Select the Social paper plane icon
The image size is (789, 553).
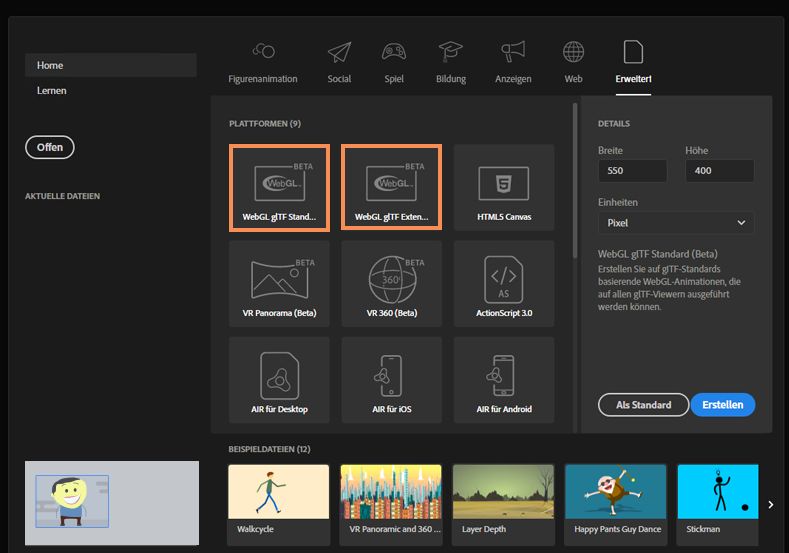point(339,52)
